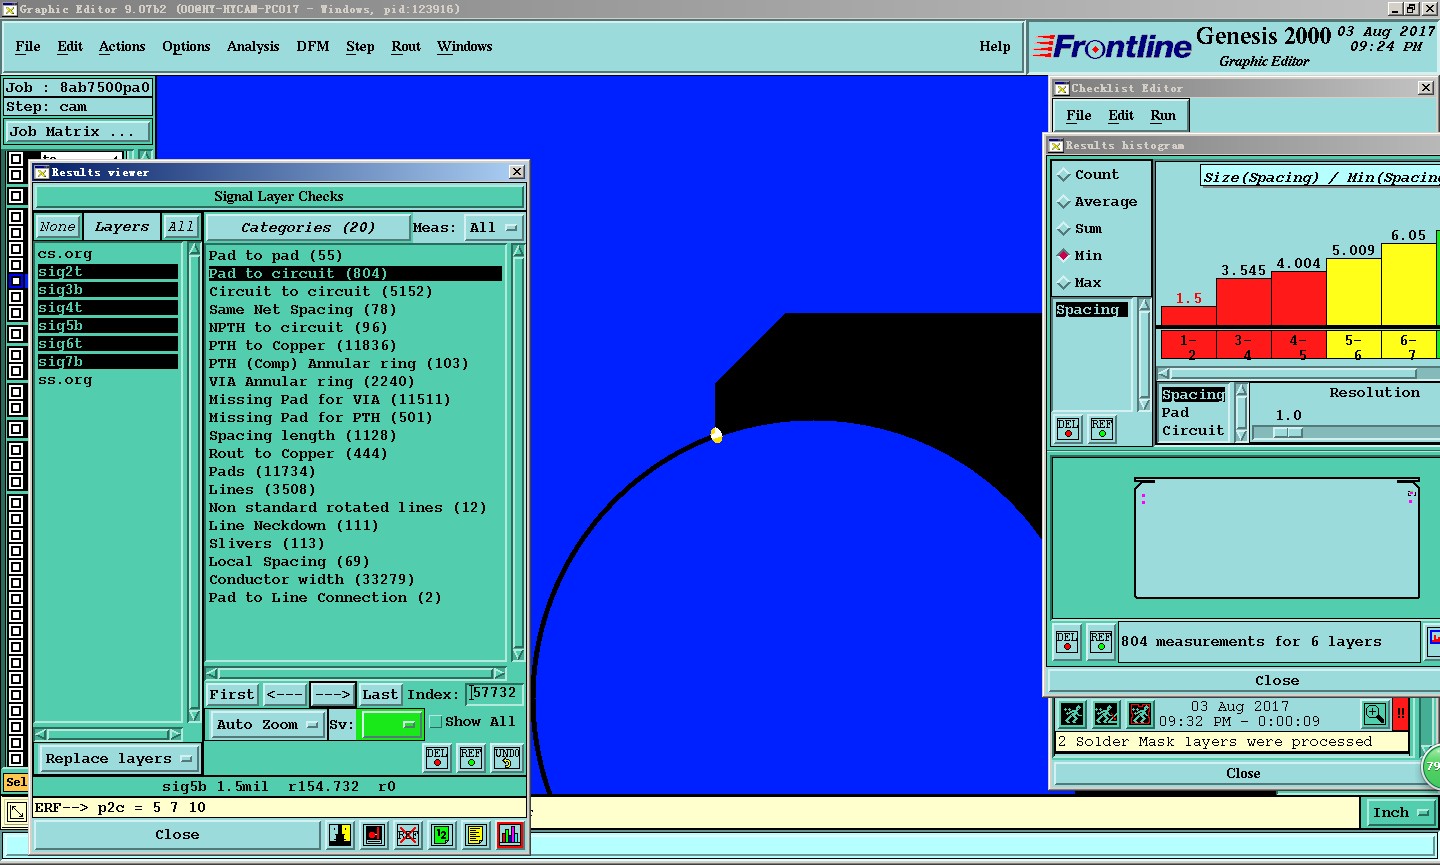Toggle layer sig7b in layers list
Viewport: 1440px width, 865px height.
107,362
